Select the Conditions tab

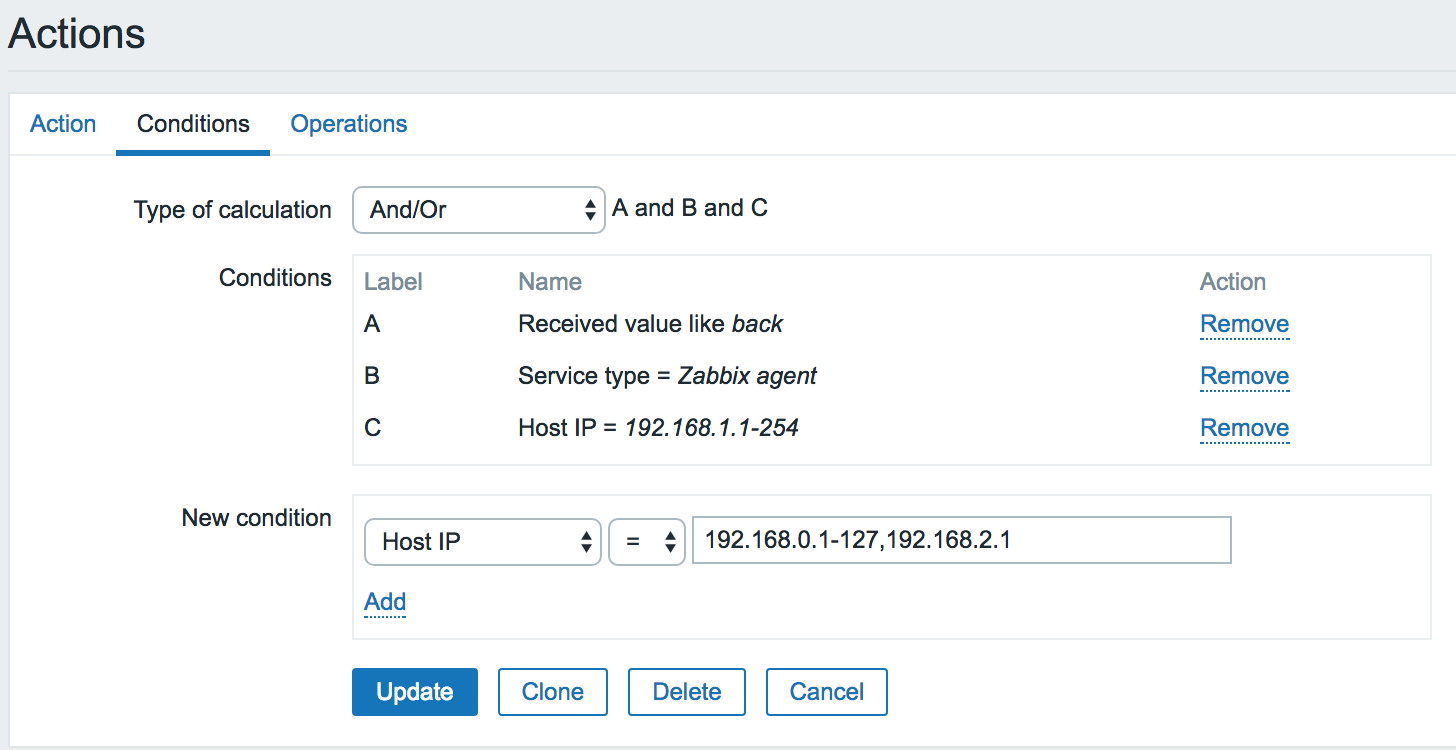click(x=193, y=124)
